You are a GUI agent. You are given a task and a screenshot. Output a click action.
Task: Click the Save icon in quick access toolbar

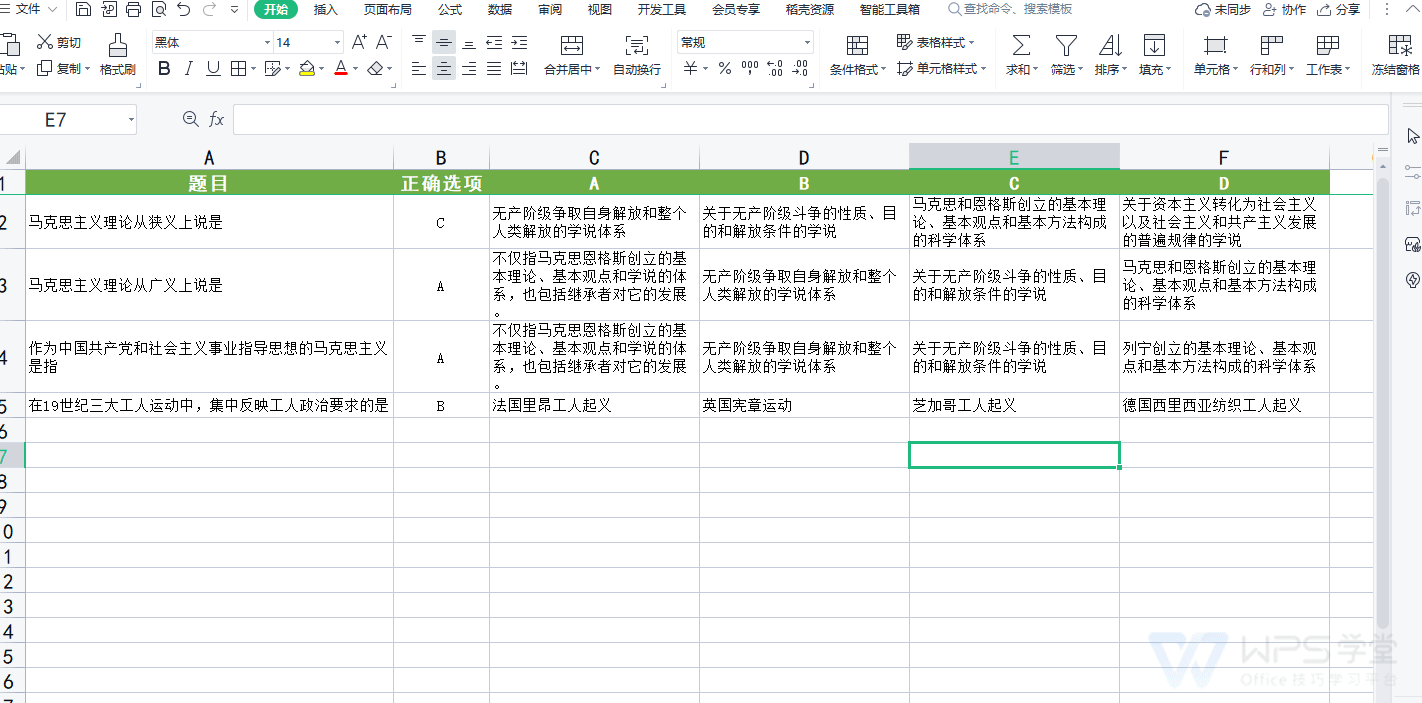click(83, 9)
